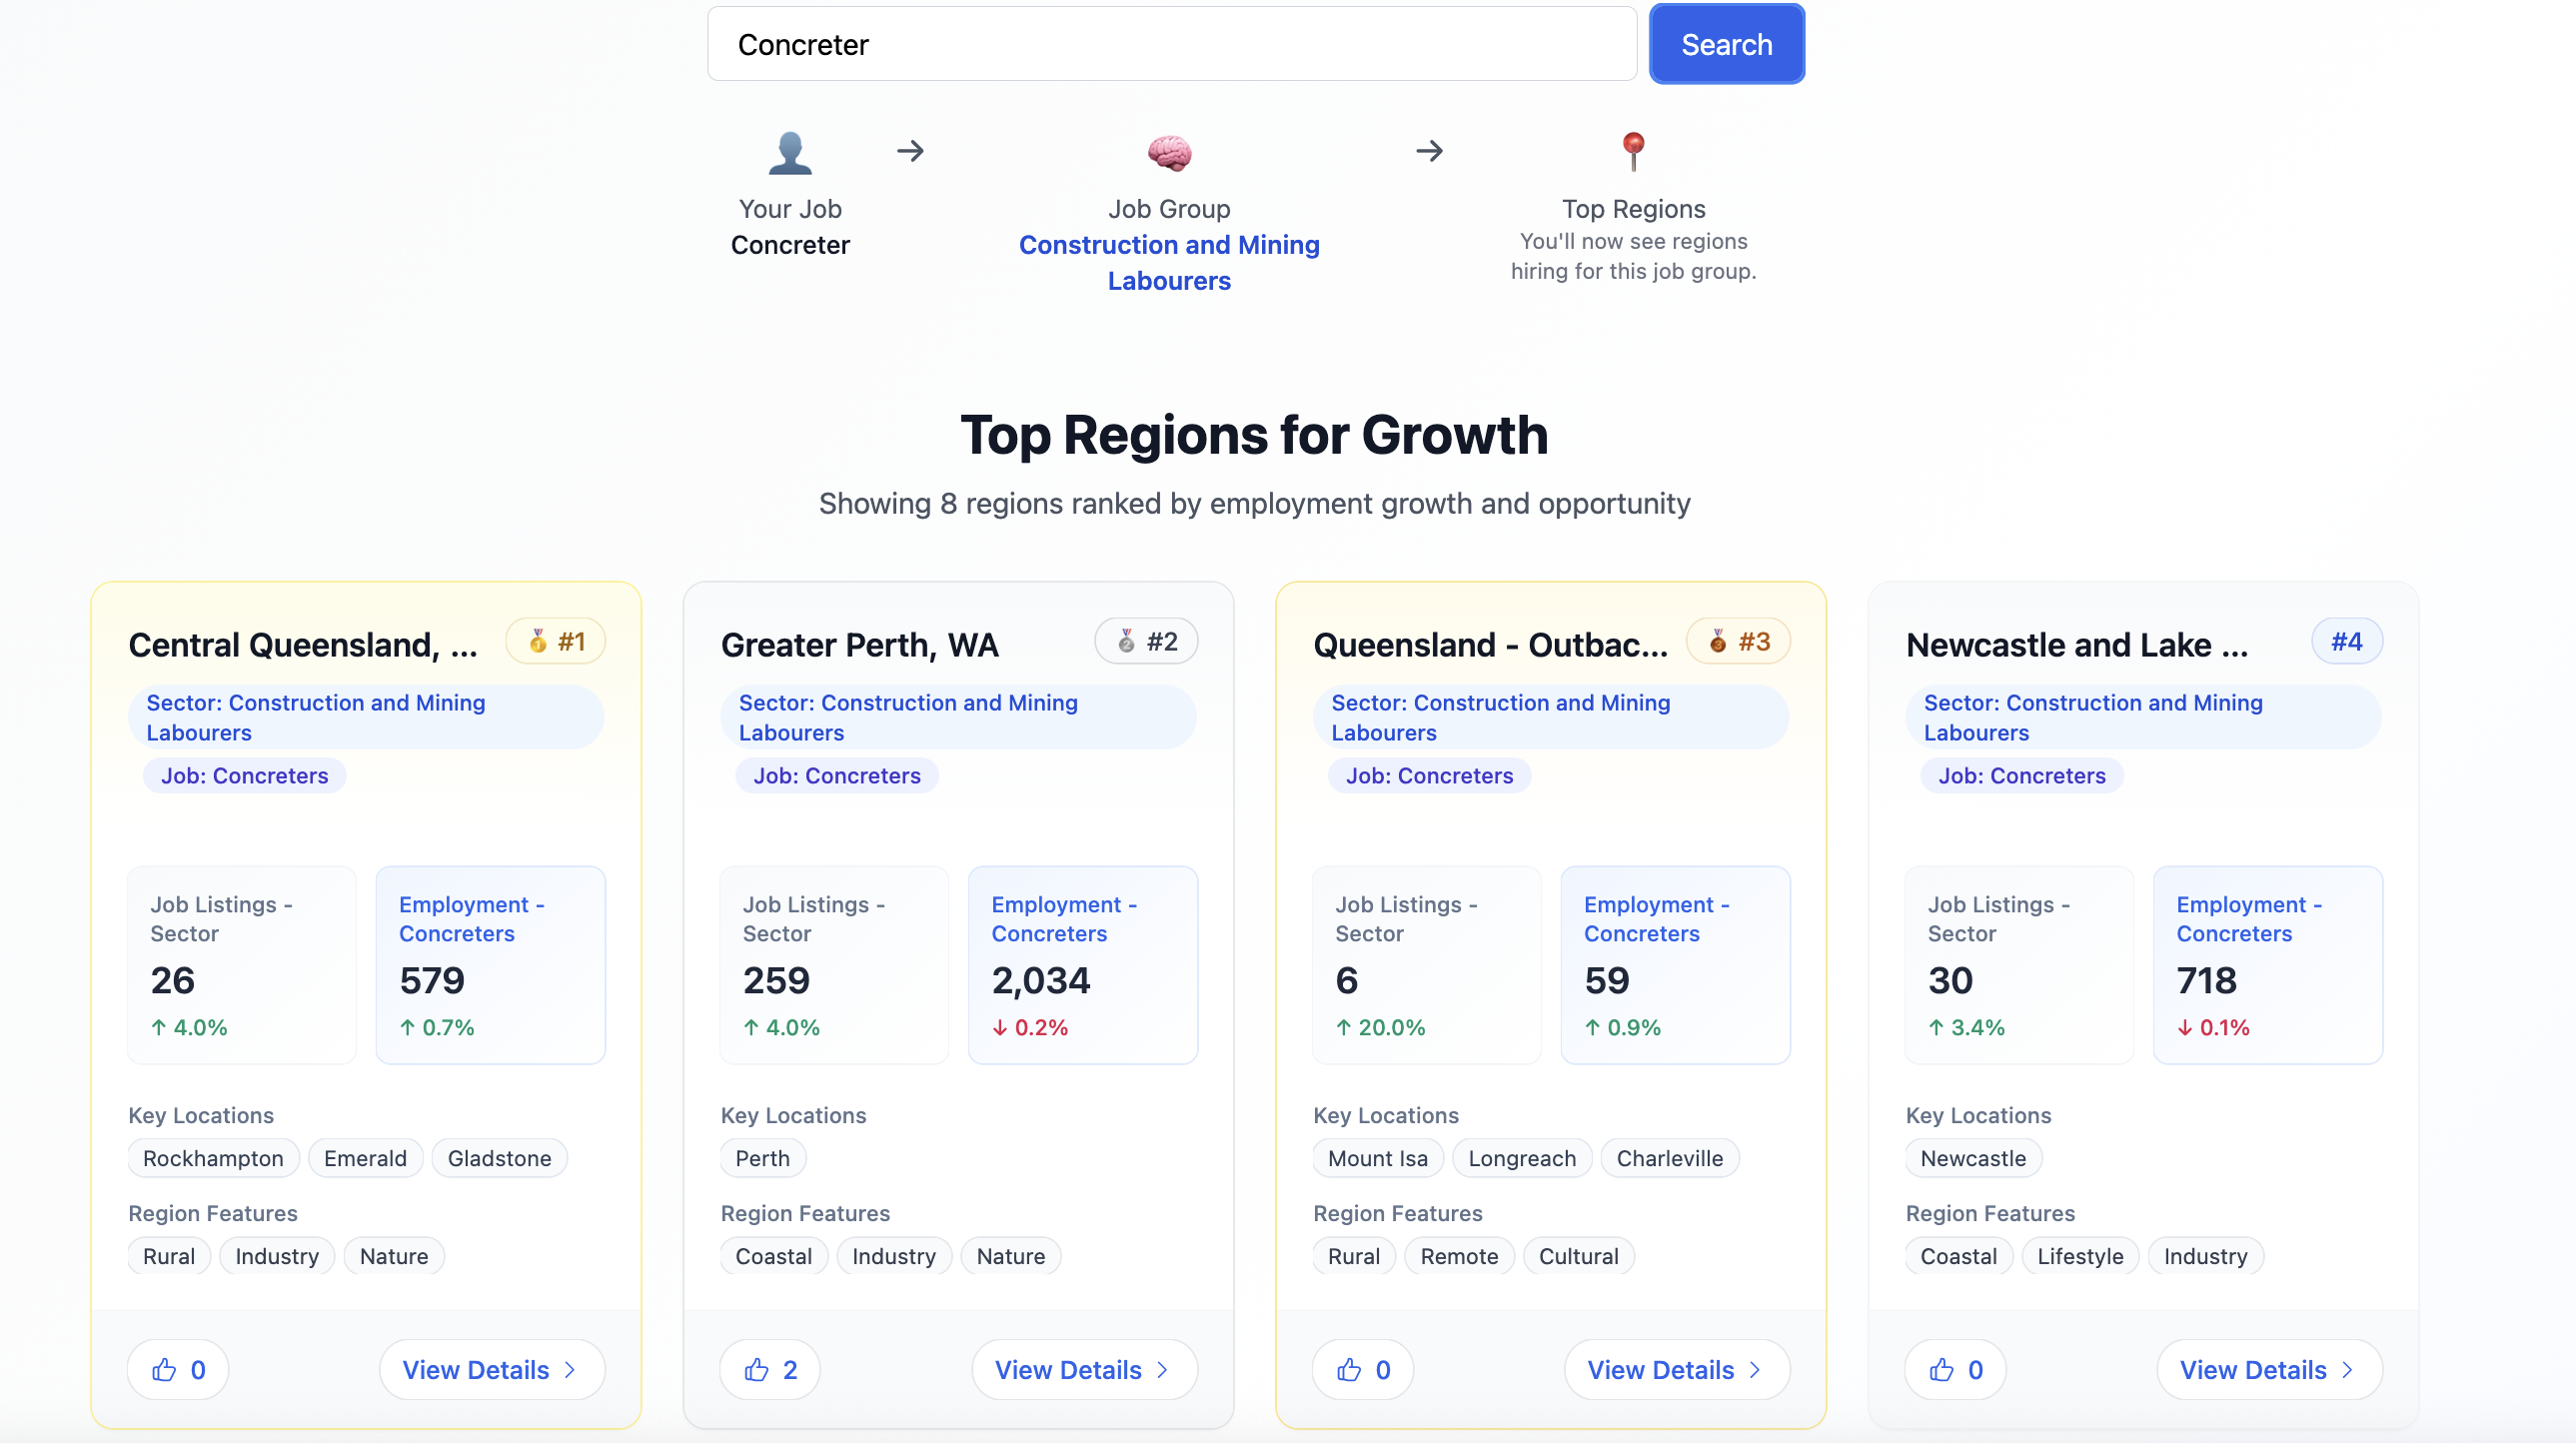Upvote the Queensland Outback region card
The height and width of the screenshot is (1443, 2576).
tap(1362, 1369)
